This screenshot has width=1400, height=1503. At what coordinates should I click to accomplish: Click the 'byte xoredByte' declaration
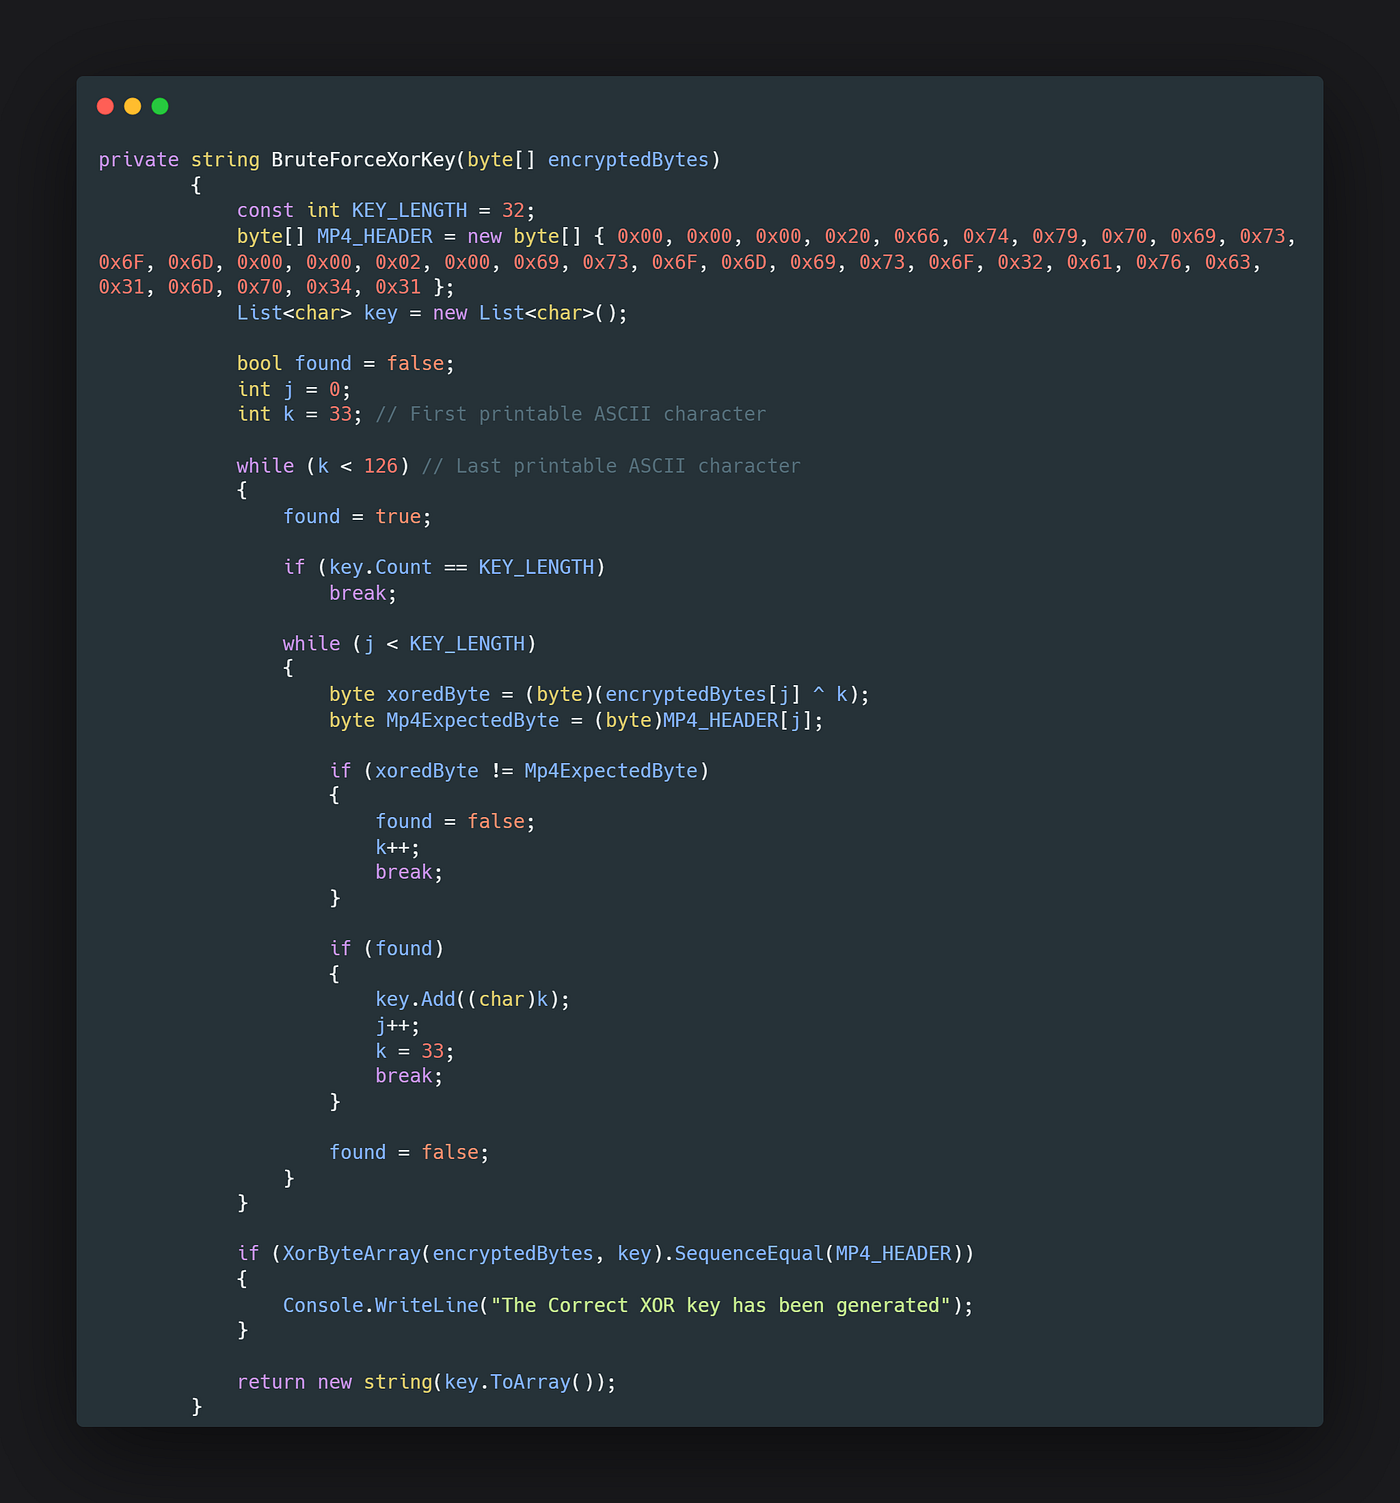pyautogui.click(x=600, y=695)
